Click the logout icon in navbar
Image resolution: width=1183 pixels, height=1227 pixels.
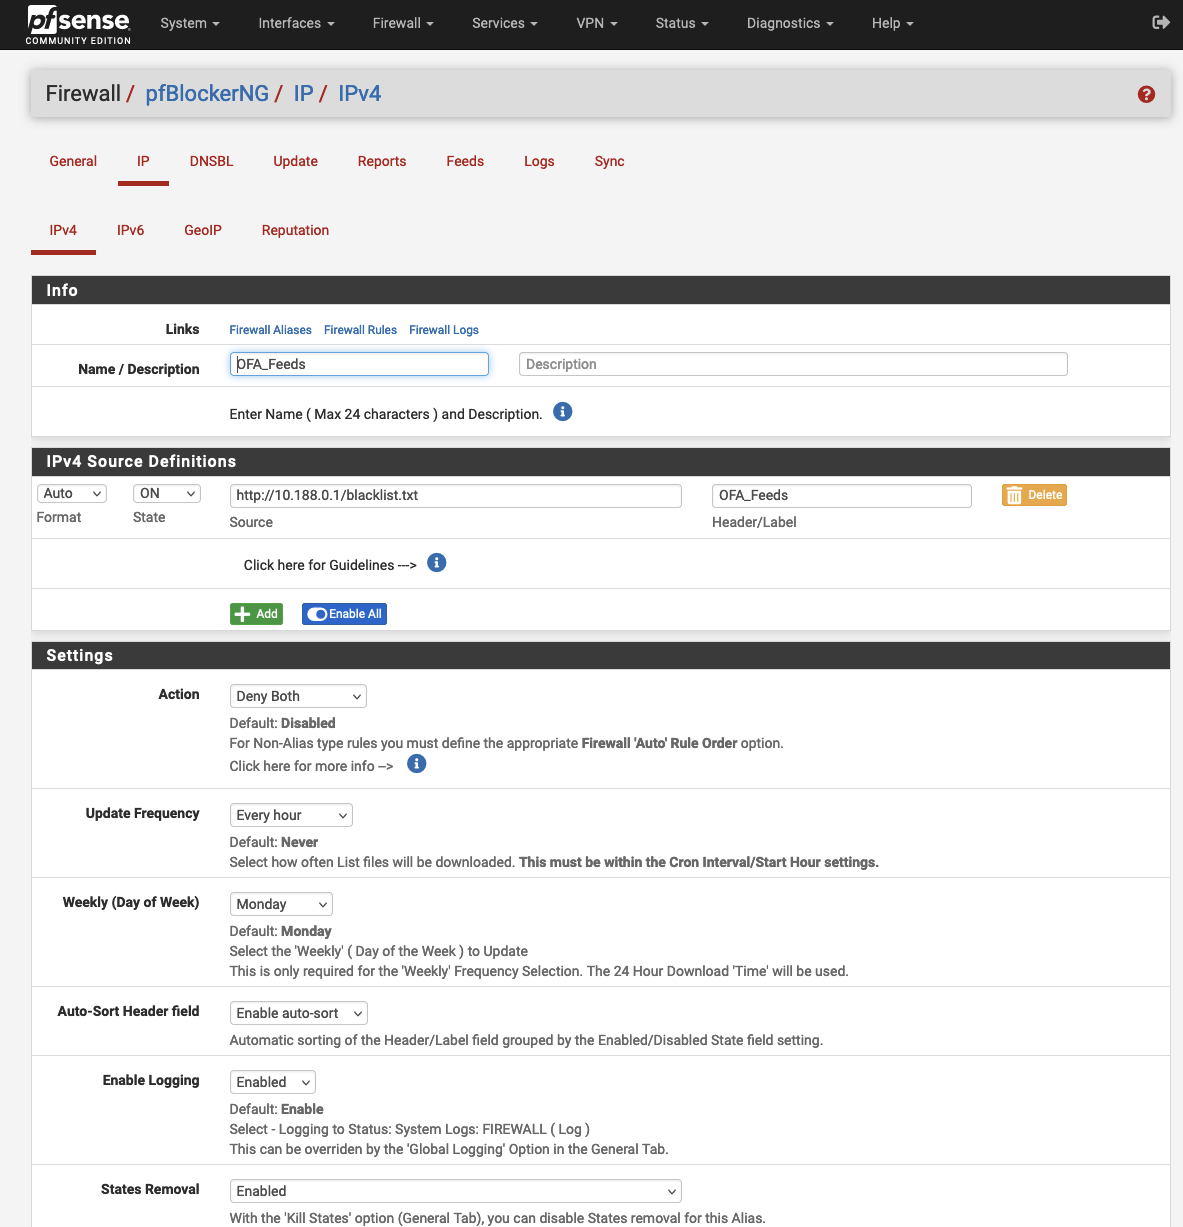coord(1160,22)
